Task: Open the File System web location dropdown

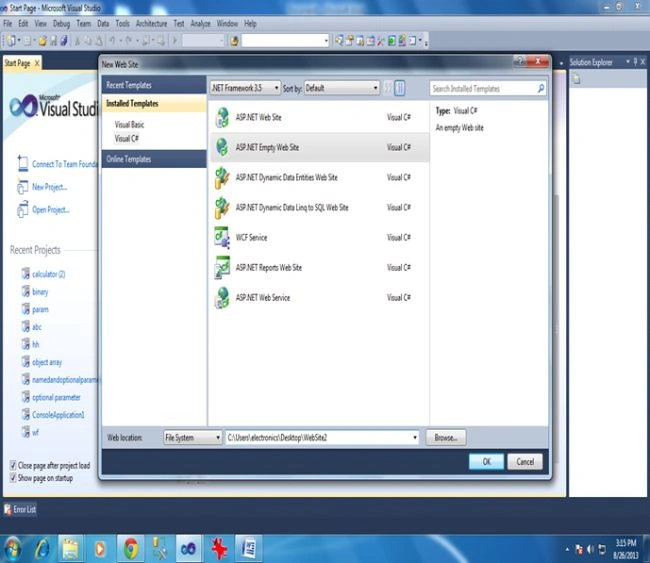Action: 193,437
